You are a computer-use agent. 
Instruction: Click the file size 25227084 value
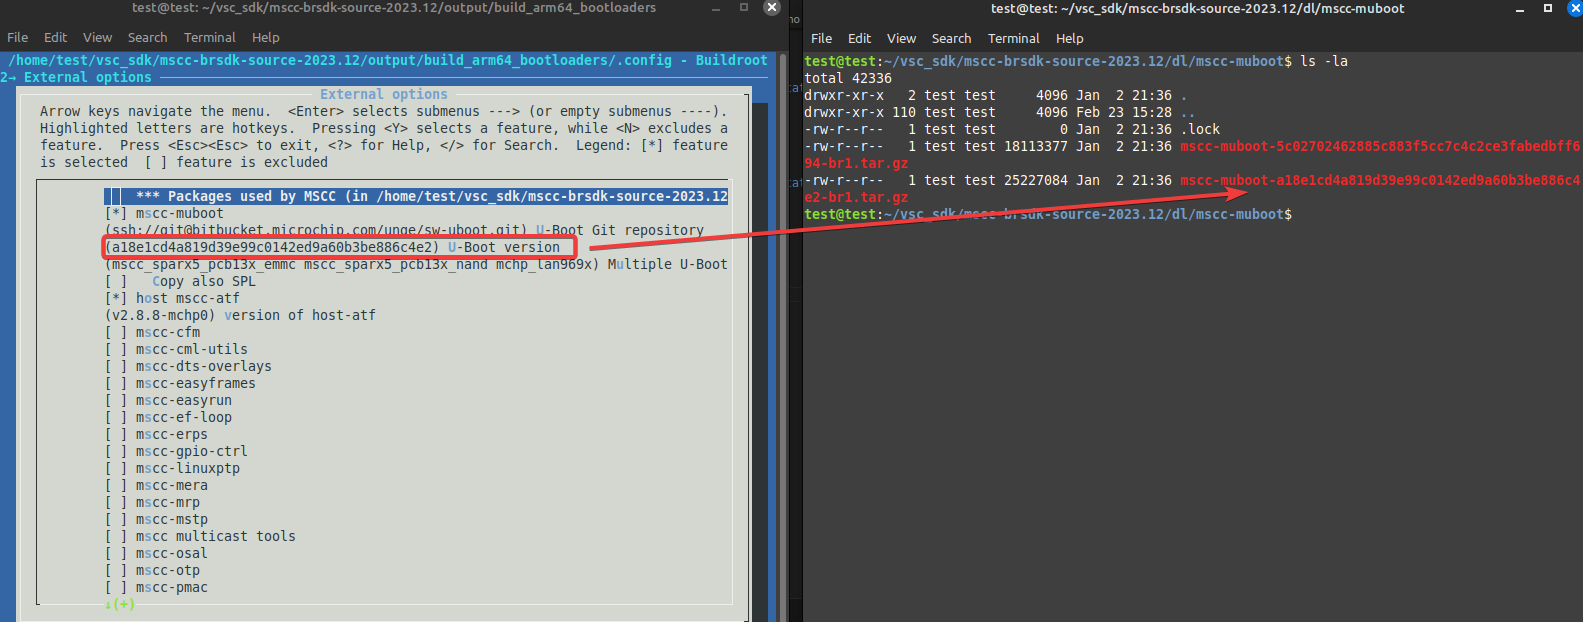pos(1036,180)
